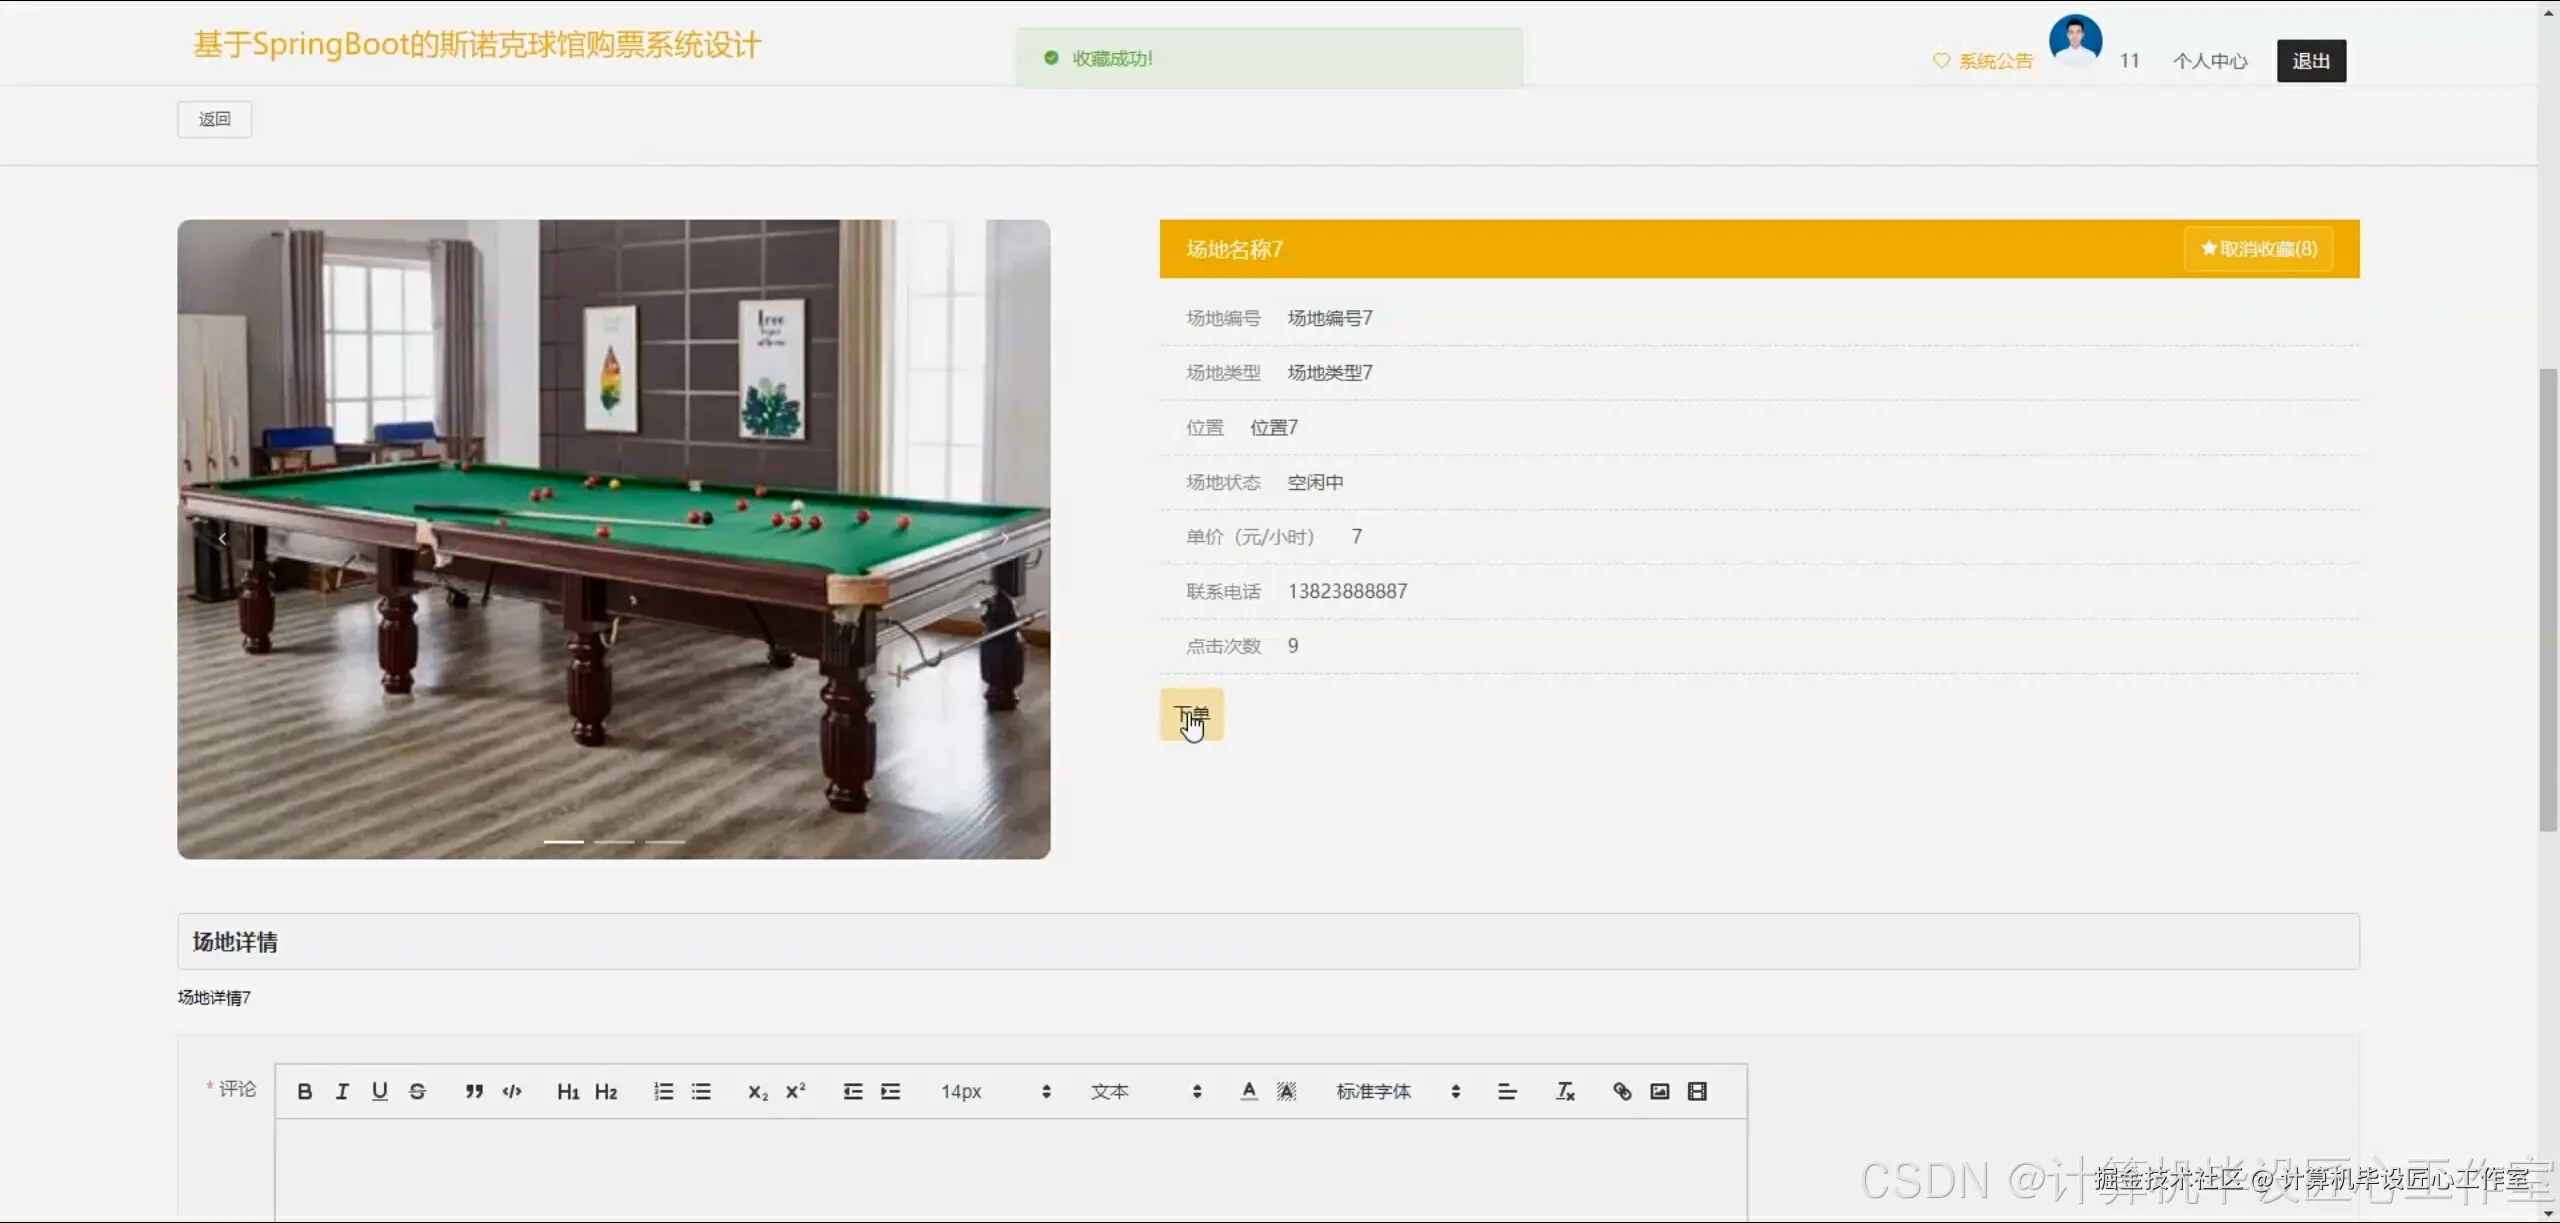Image resolution: width=2560 pixels, height=1223 pixels.
Task: Apply superscript formatting
Action: coord(796,1091)
